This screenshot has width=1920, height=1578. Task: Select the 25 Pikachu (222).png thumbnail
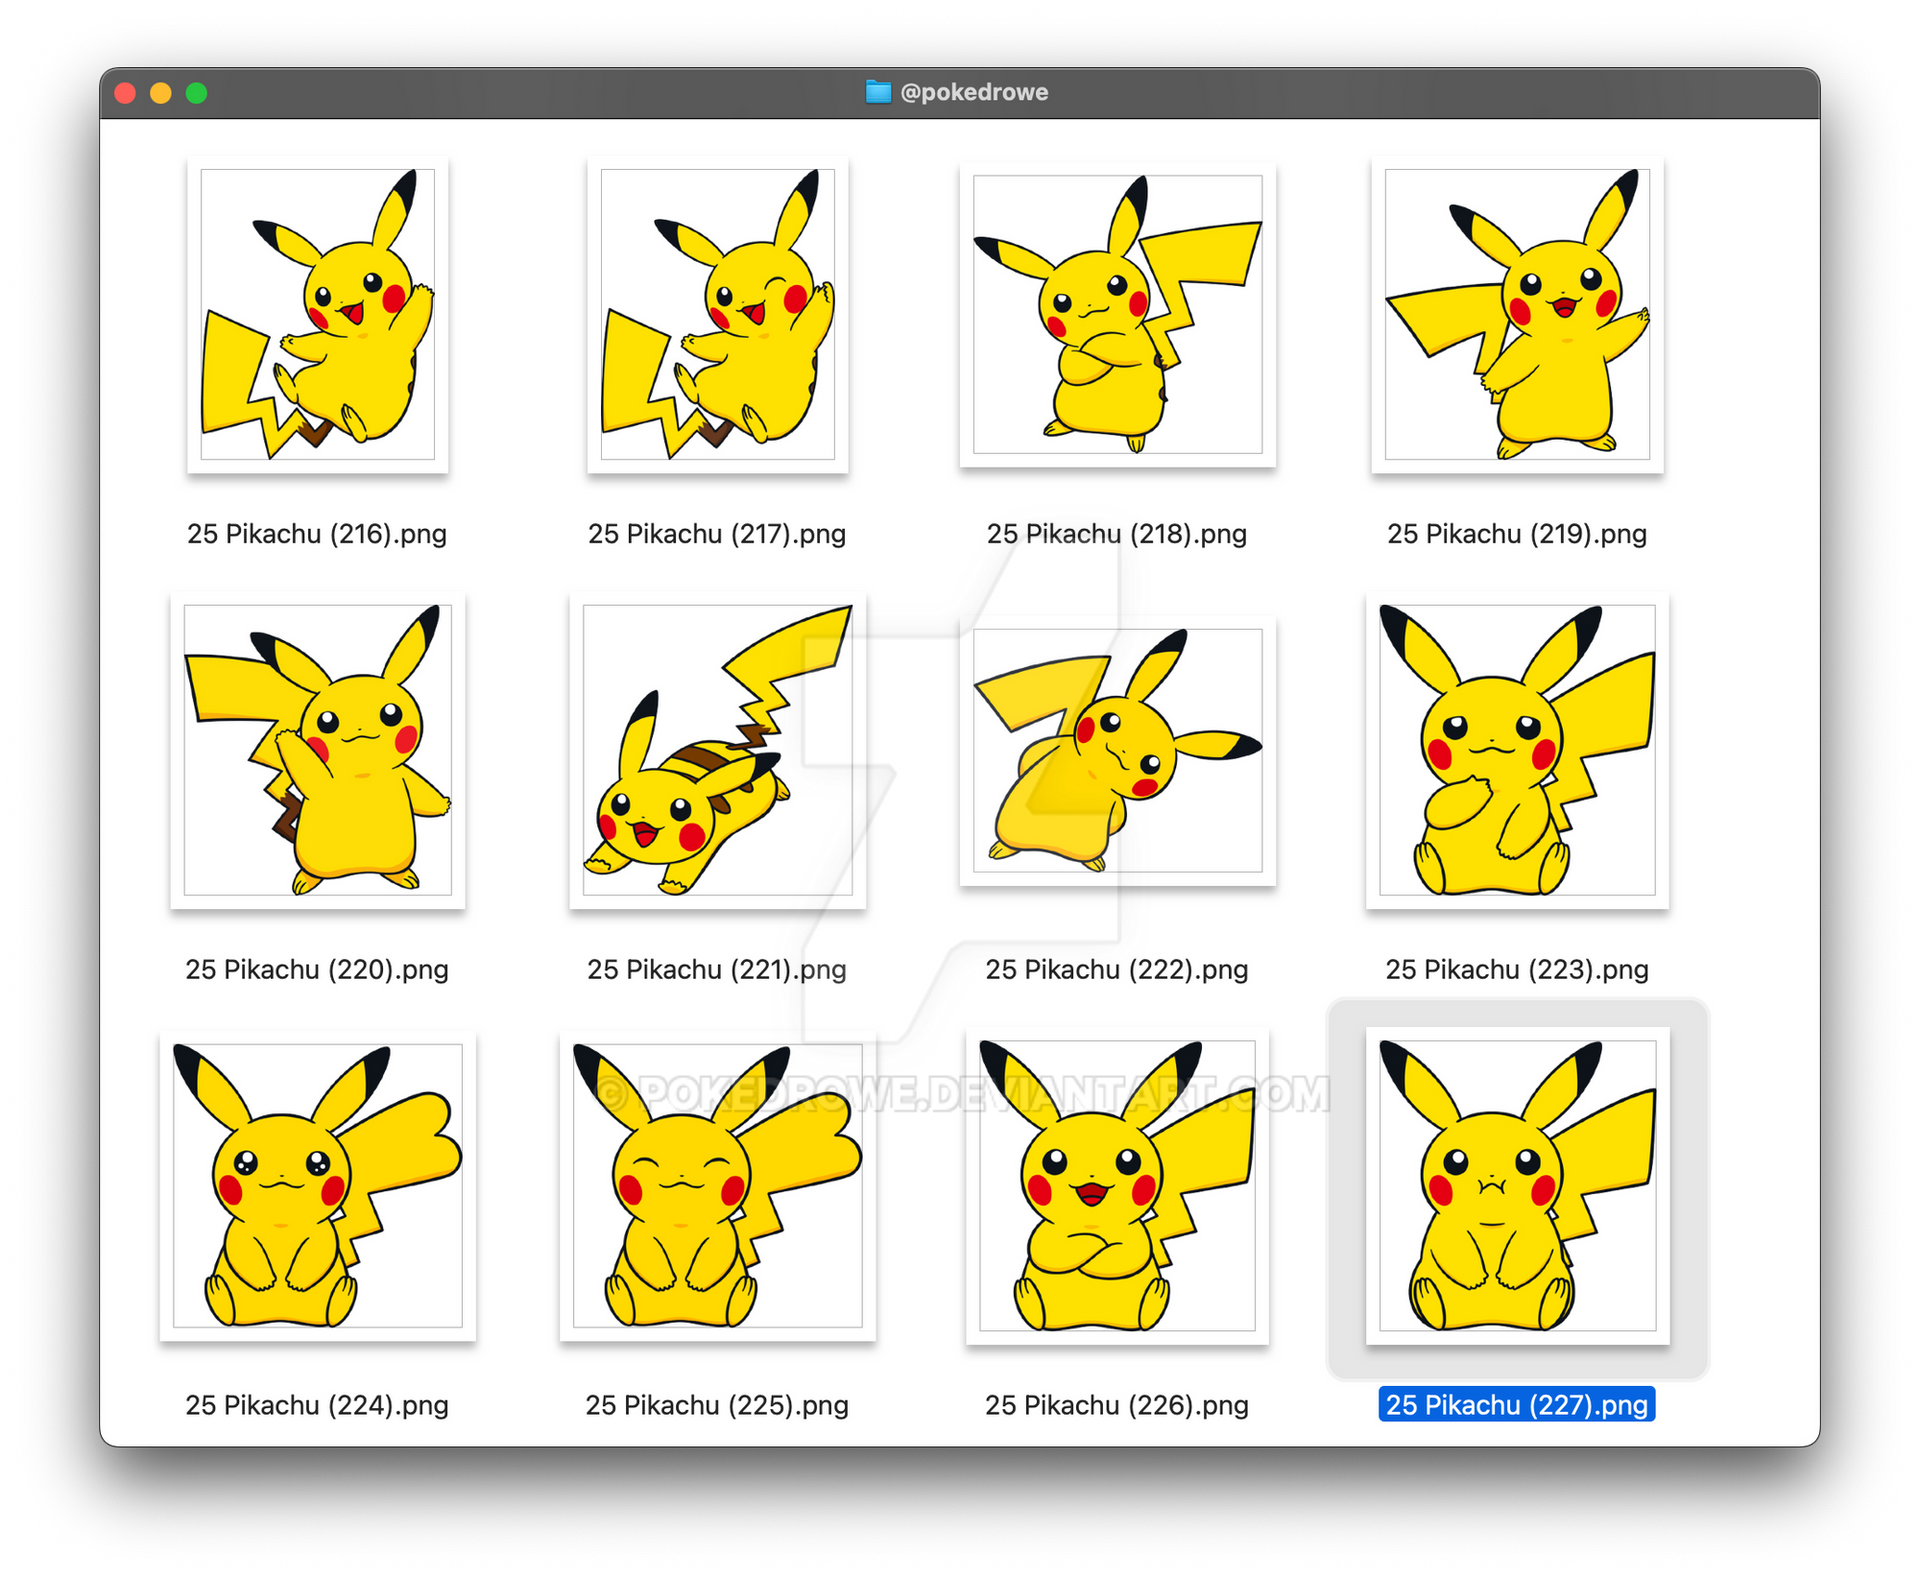pyautogui.click(x=1117, y=750)
